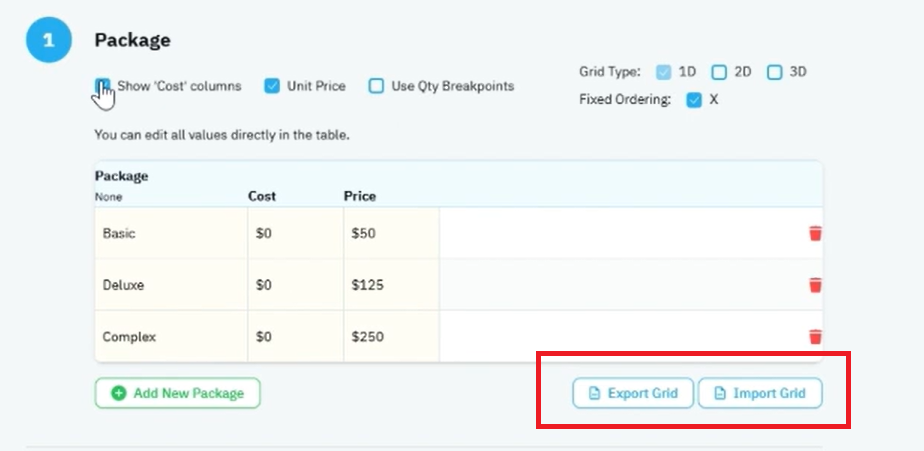The height and width of the screenshot is (451, 924).
Task: Click the Export Grid button
Action: click(633, 393)
